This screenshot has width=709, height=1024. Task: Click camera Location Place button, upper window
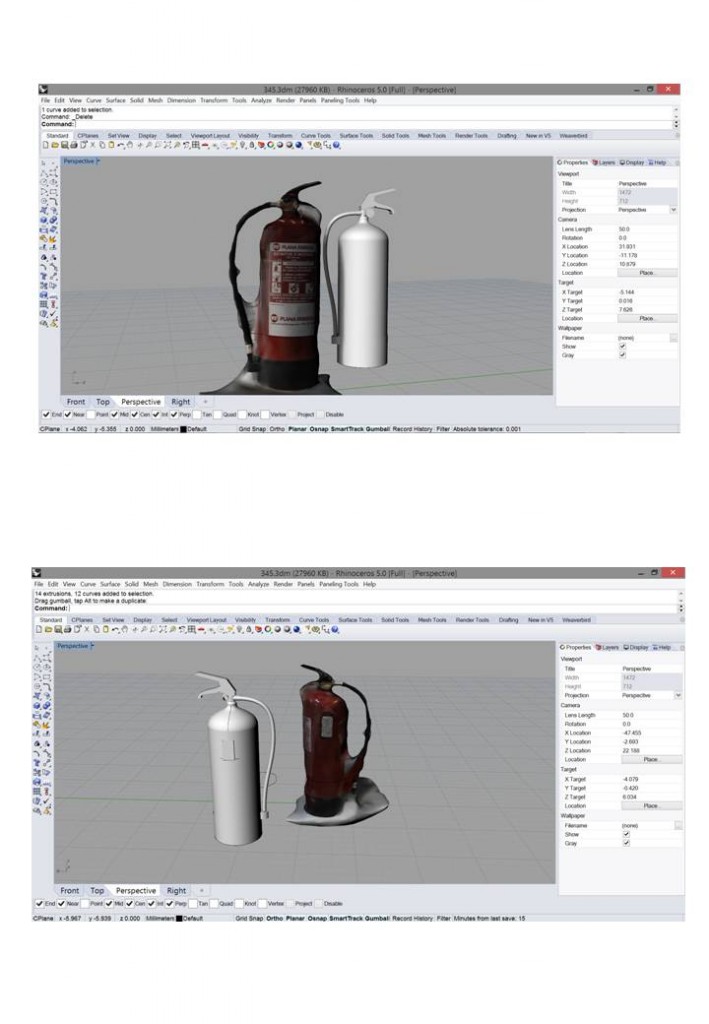pos(647,273)
